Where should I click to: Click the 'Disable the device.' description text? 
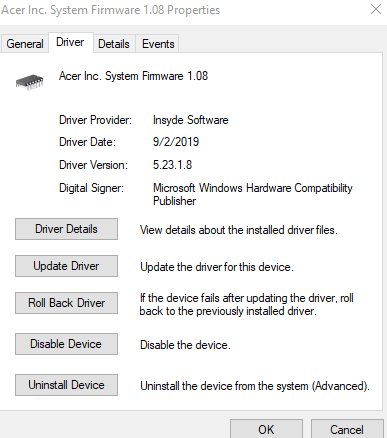[x=185, y=345]
